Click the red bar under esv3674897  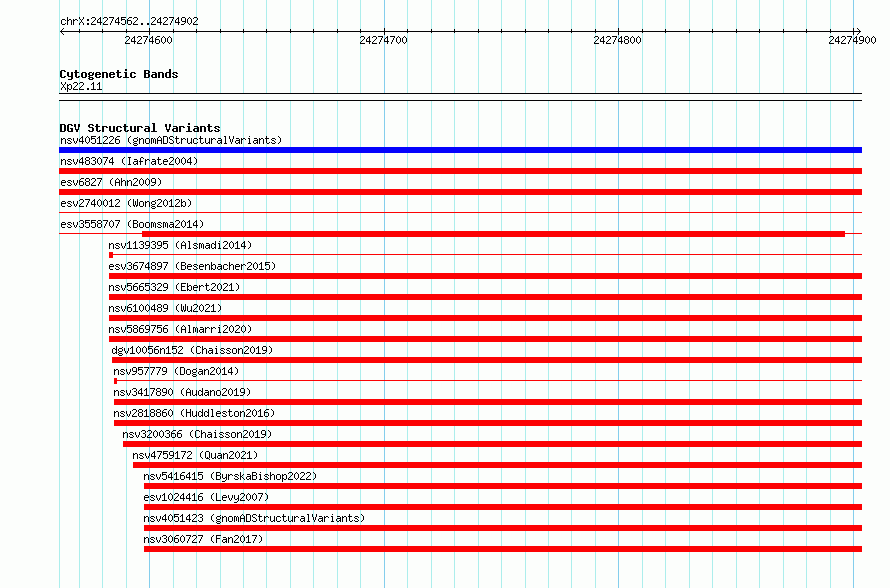coord(485,276)
